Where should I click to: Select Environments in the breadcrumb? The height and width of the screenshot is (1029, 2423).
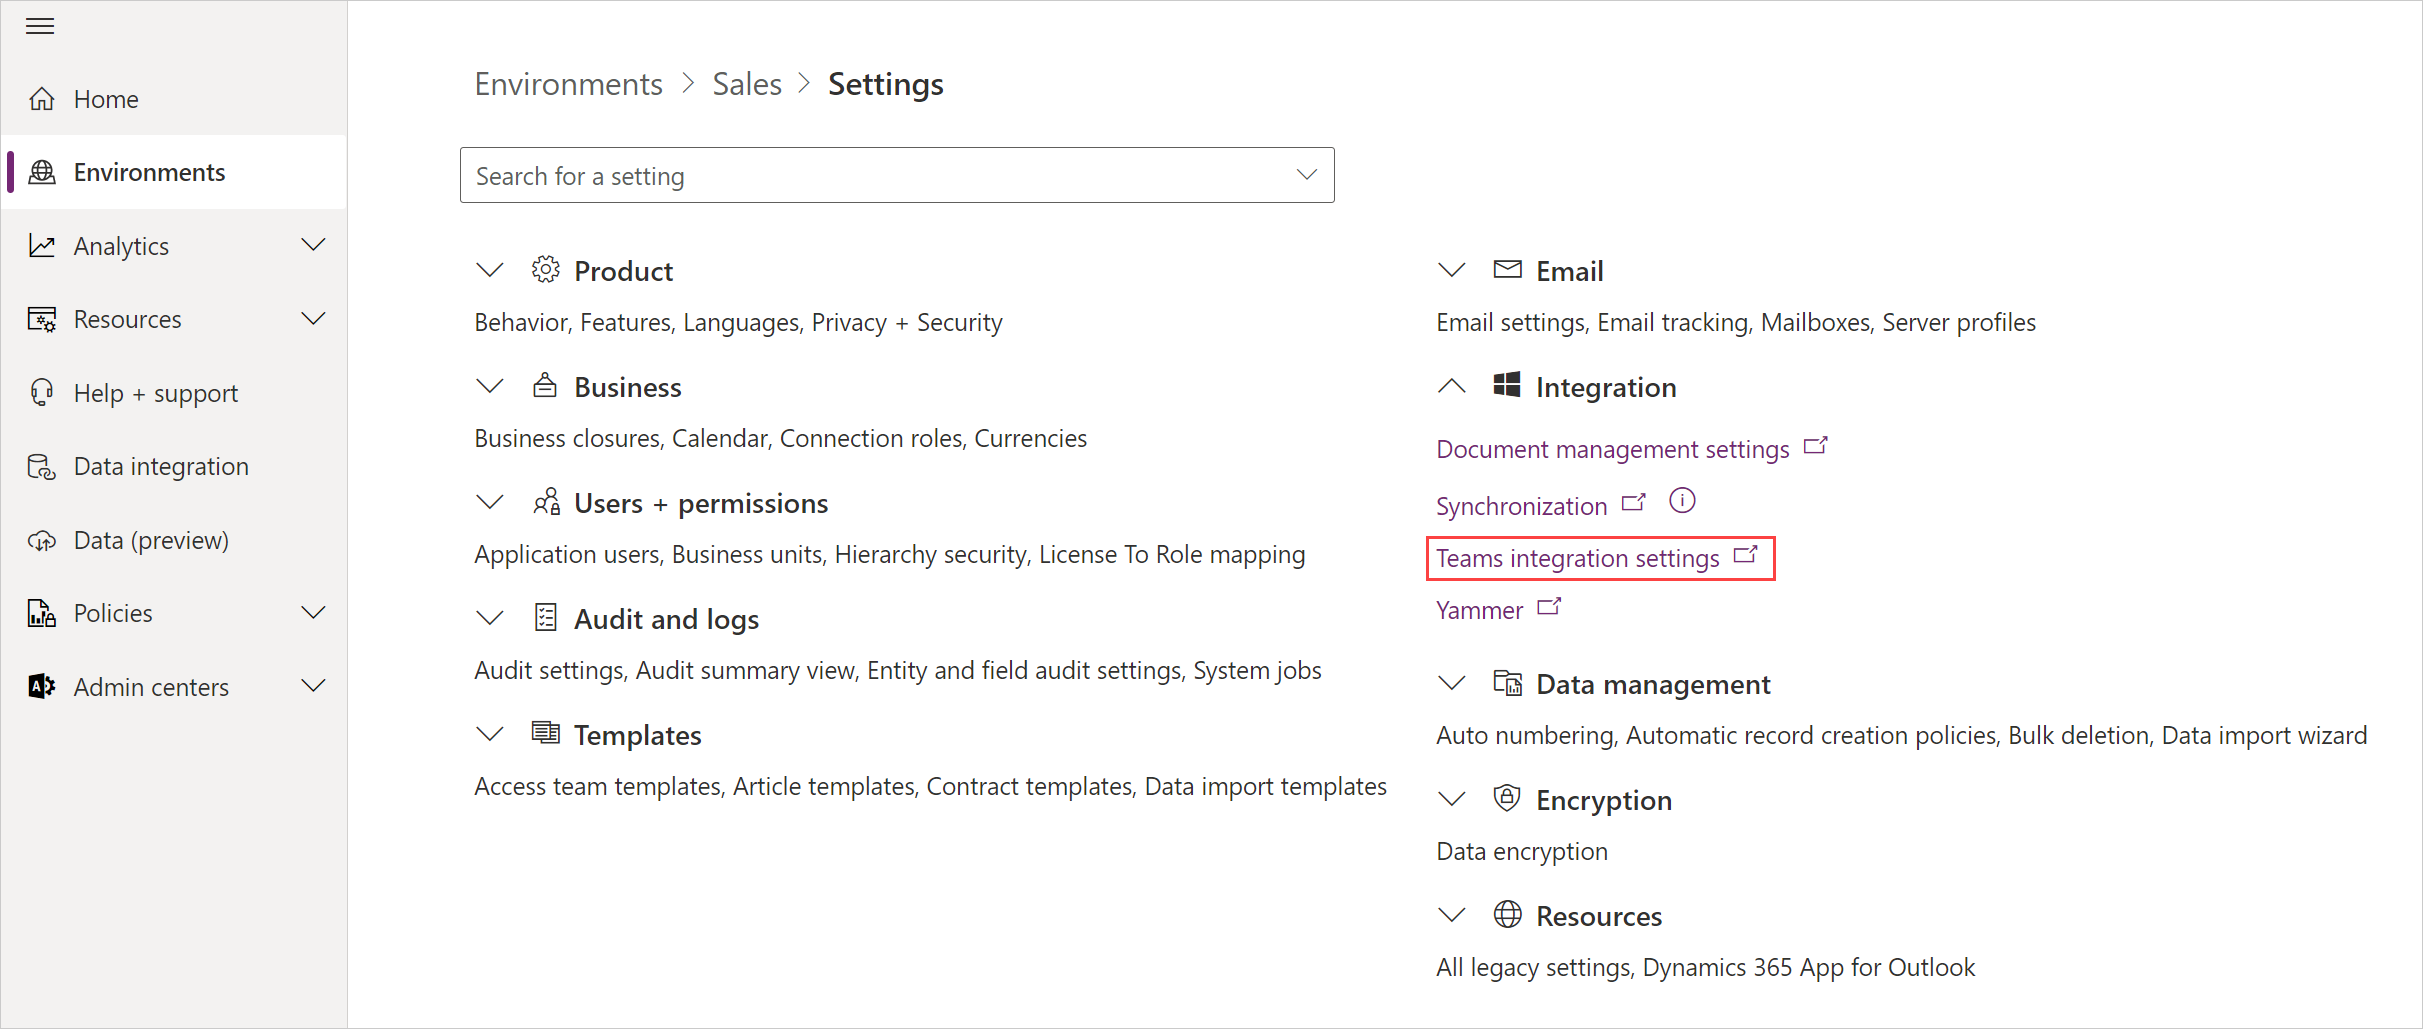pyautogui.click(x=568, y=84)
